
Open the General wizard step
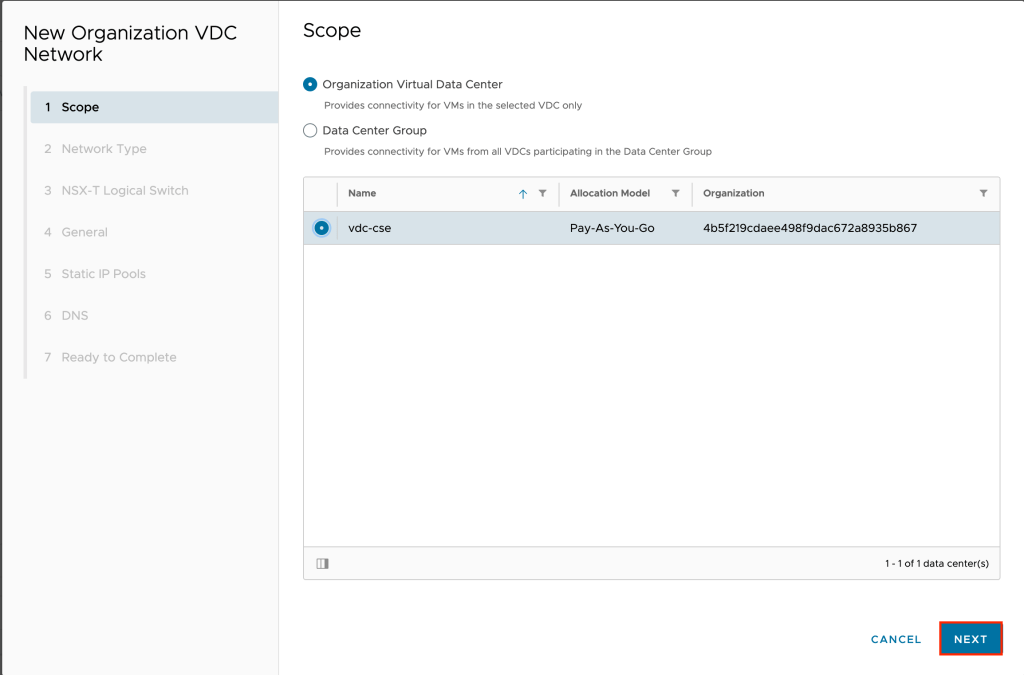[x=84, y=232]
